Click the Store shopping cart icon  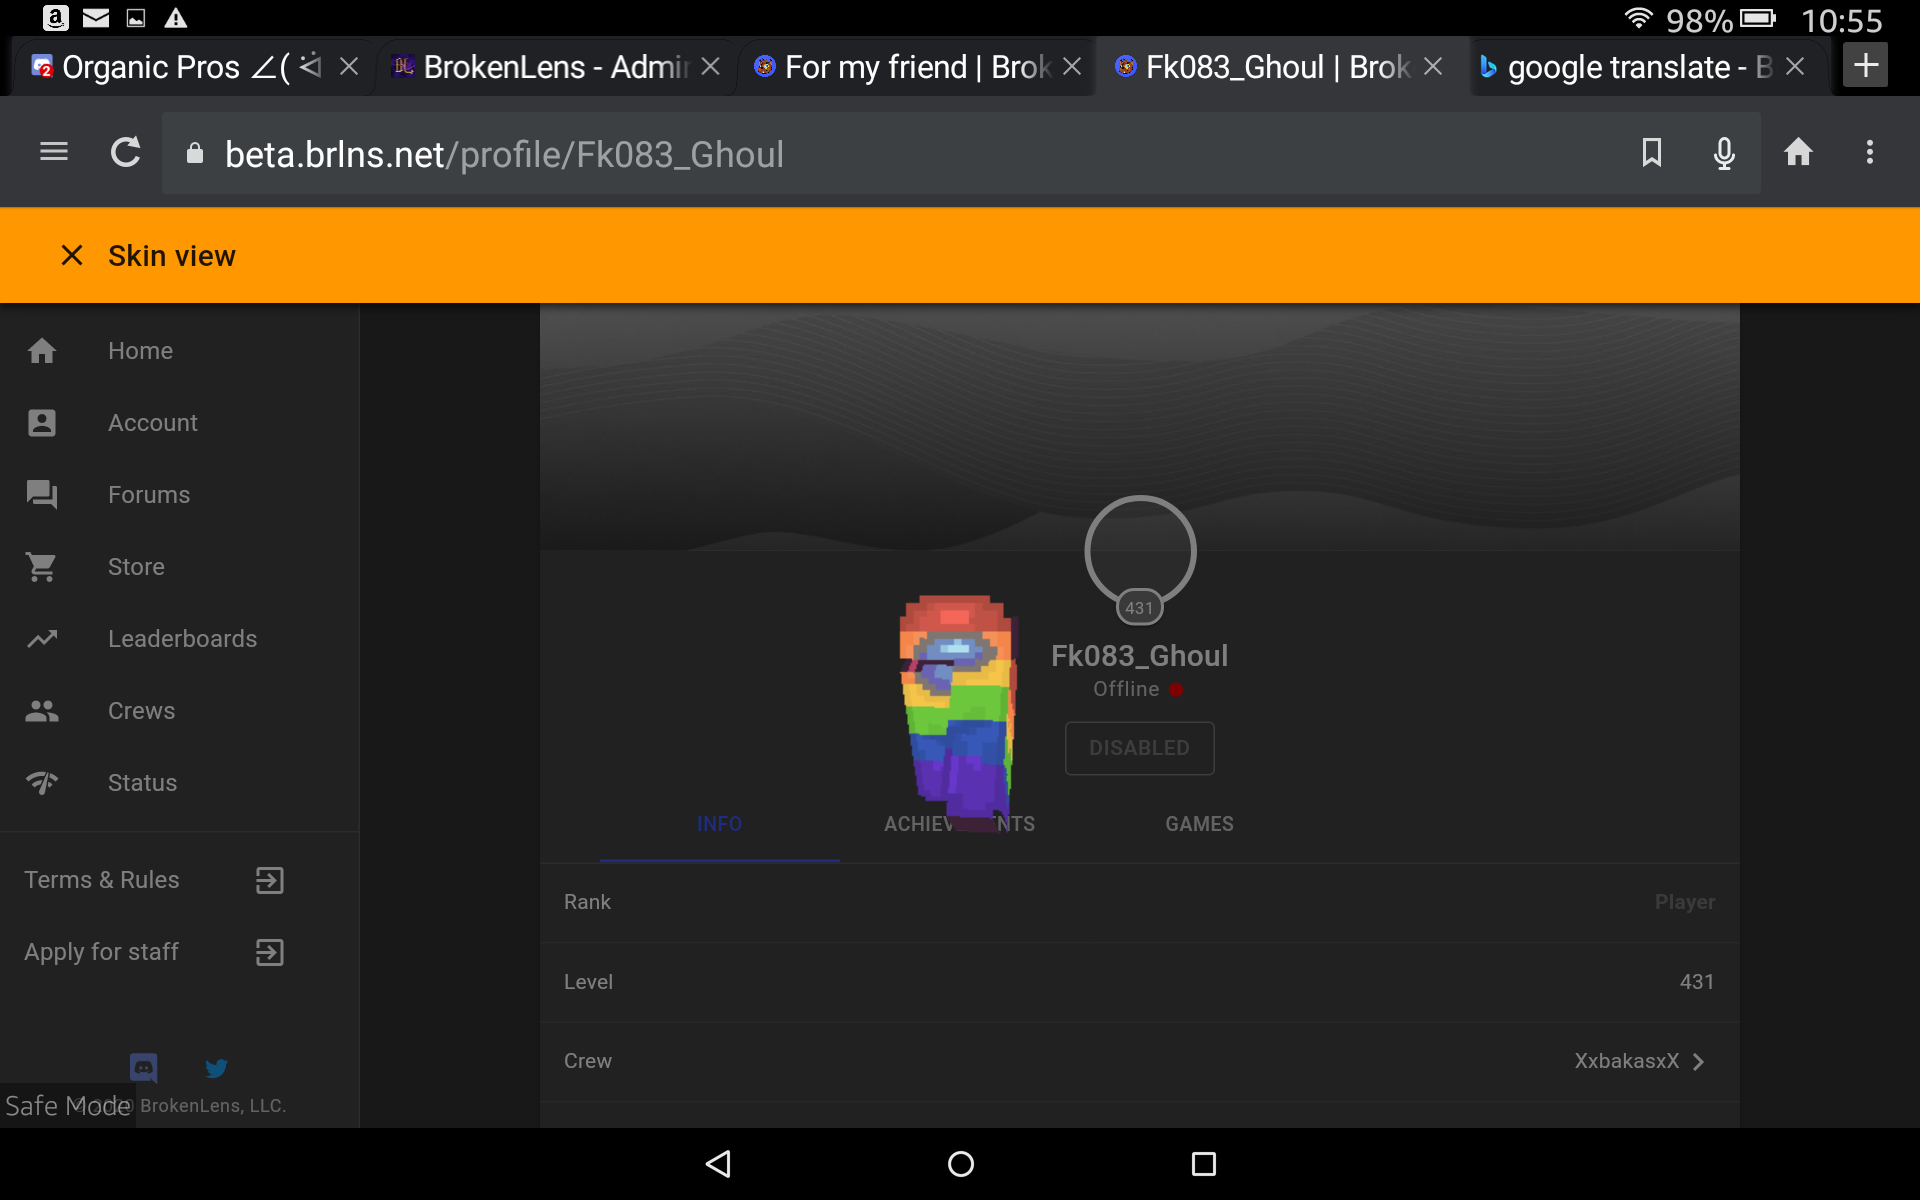[42, 567]
